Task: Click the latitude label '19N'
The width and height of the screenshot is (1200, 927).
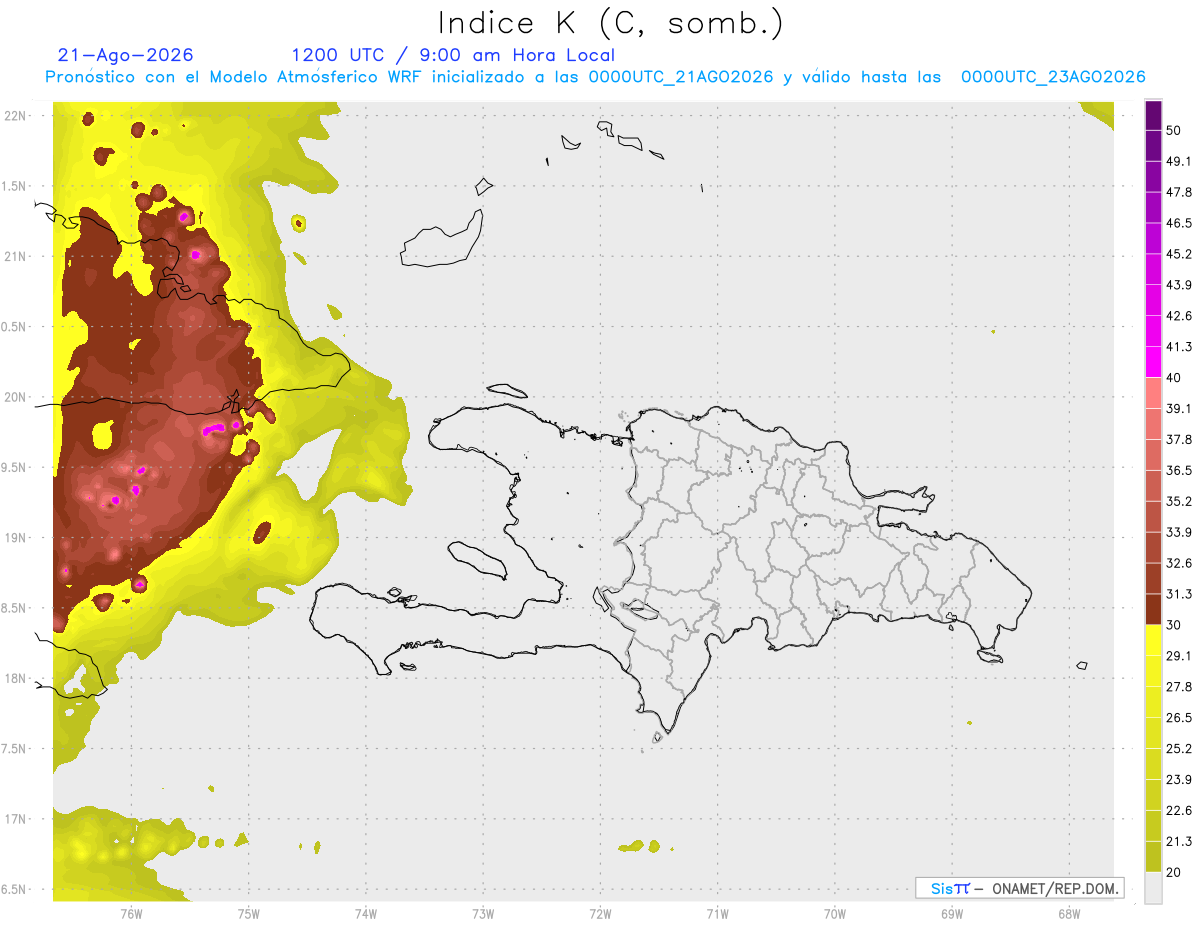Action: click(x=17, y=538)
